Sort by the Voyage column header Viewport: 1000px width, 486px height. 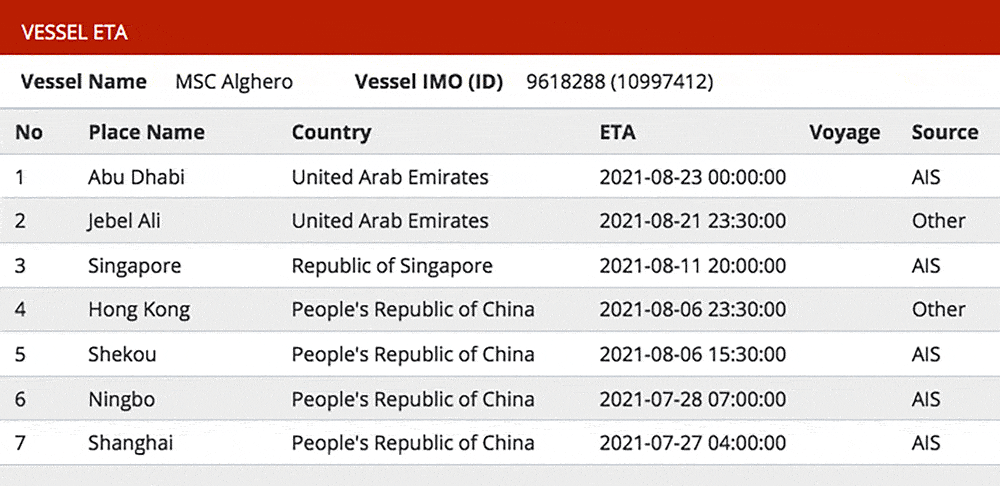pyautogui.click(x=845, y=132)
